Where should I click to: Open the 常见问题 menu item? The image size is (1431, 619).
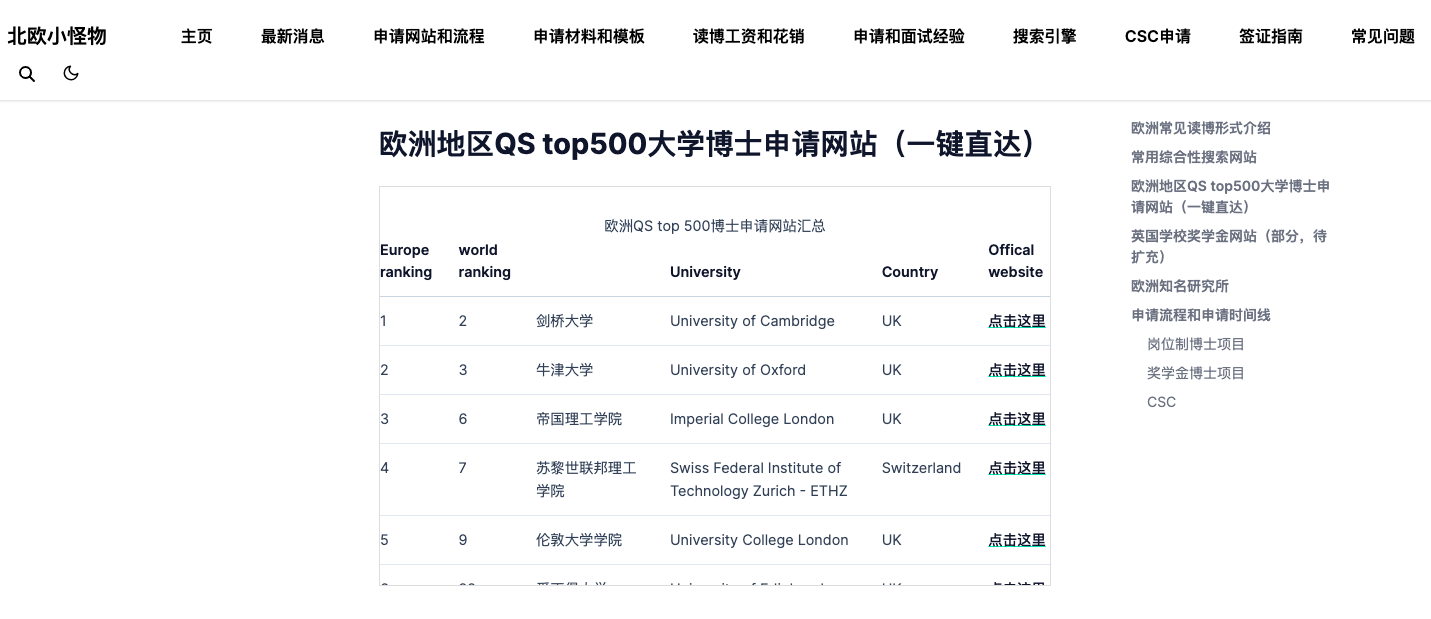pos(1383,37)
